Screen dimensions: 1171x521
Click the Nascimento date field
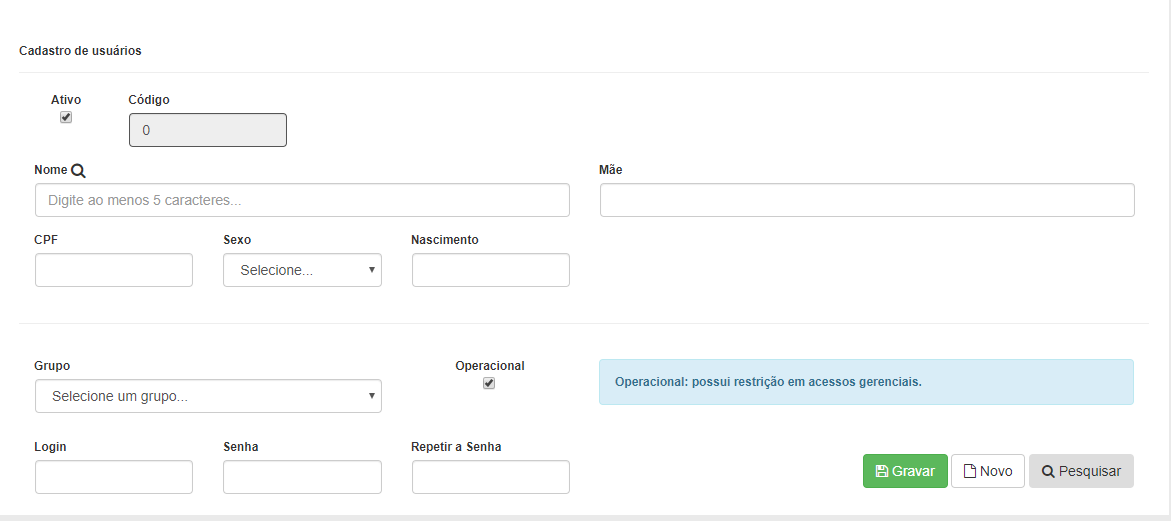(x=491, y=270)
